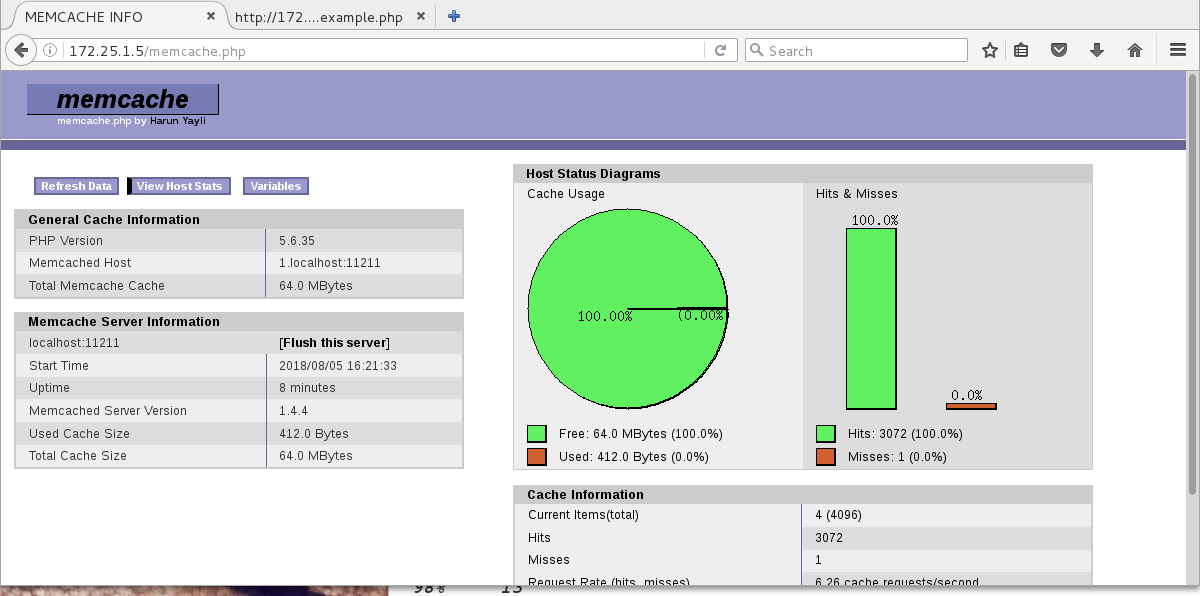
Task: Click the orange Misses bar in chart
Action: (971, 406)
